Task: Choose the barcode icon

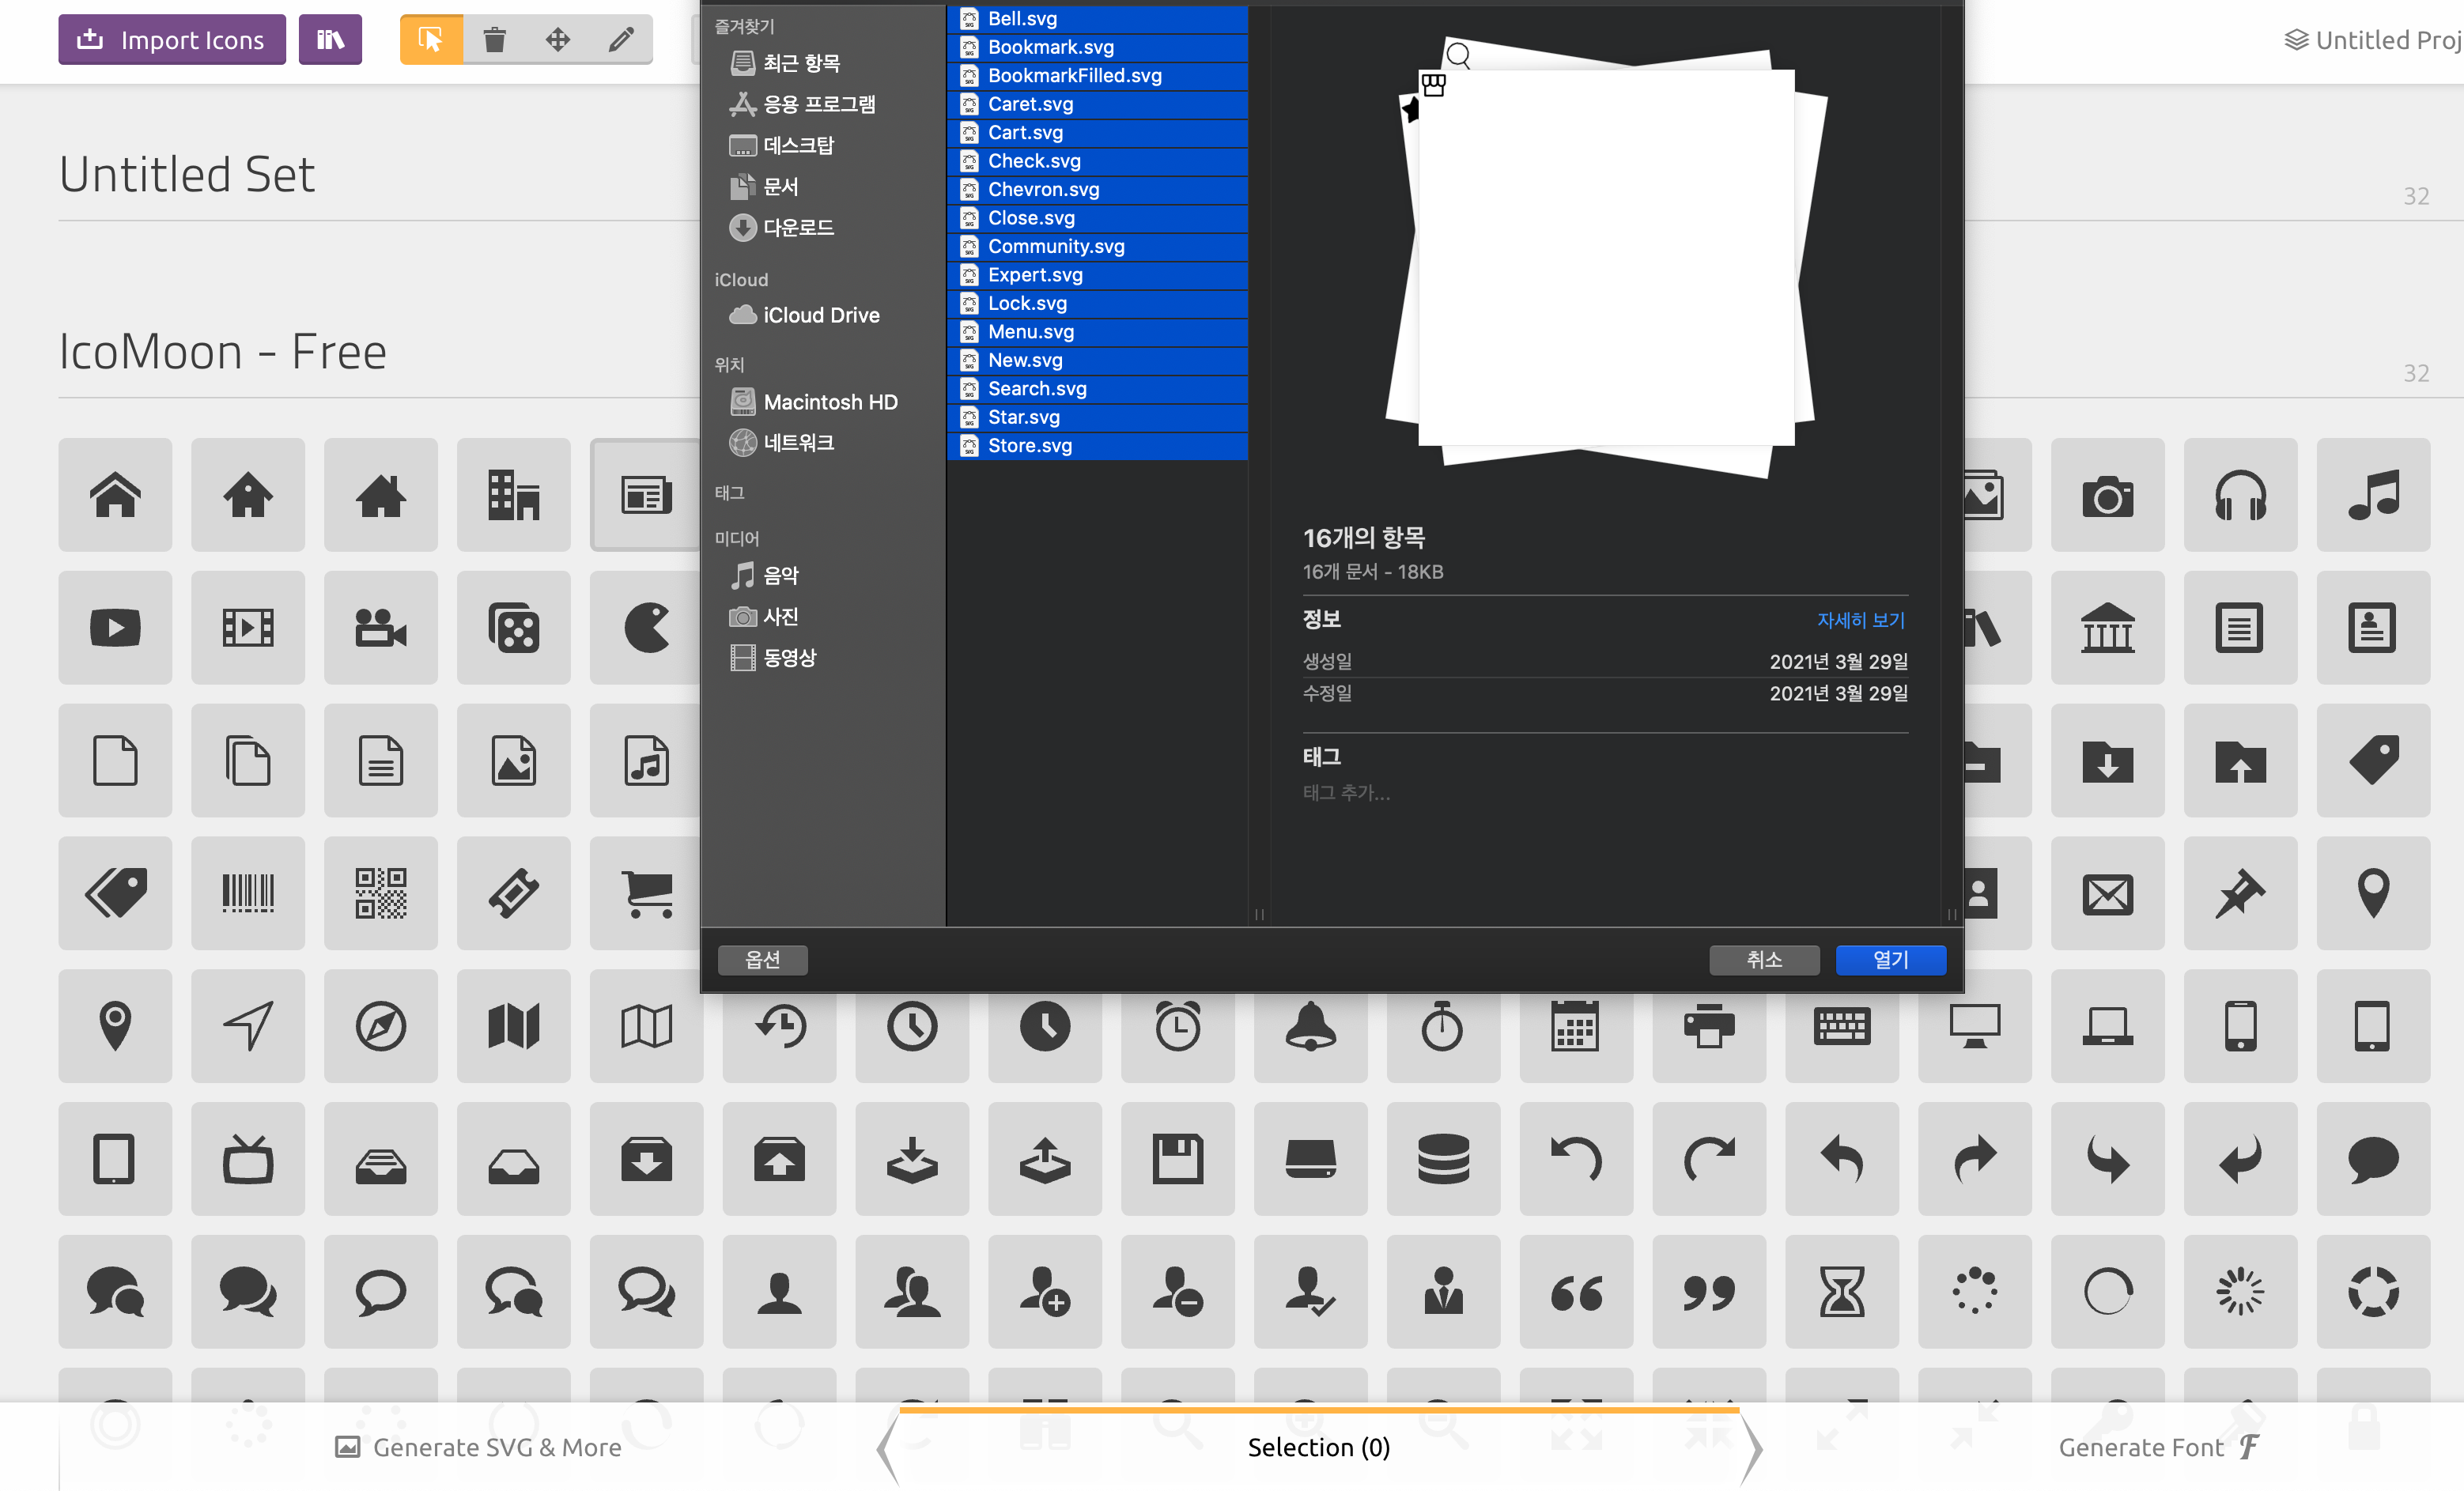Action: 248,893
